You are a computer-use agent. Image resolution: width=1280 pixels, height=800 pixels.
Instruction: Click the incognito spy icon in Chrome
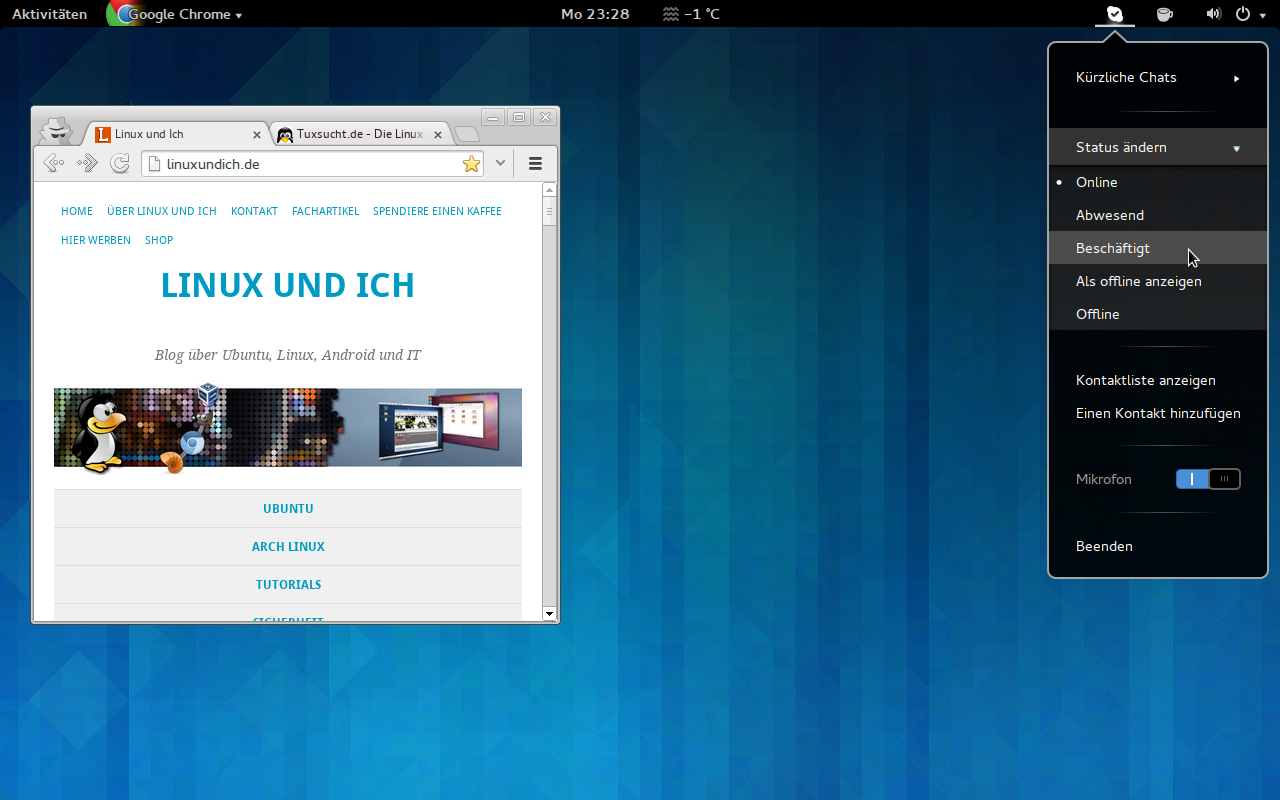(x=56, y=130)
